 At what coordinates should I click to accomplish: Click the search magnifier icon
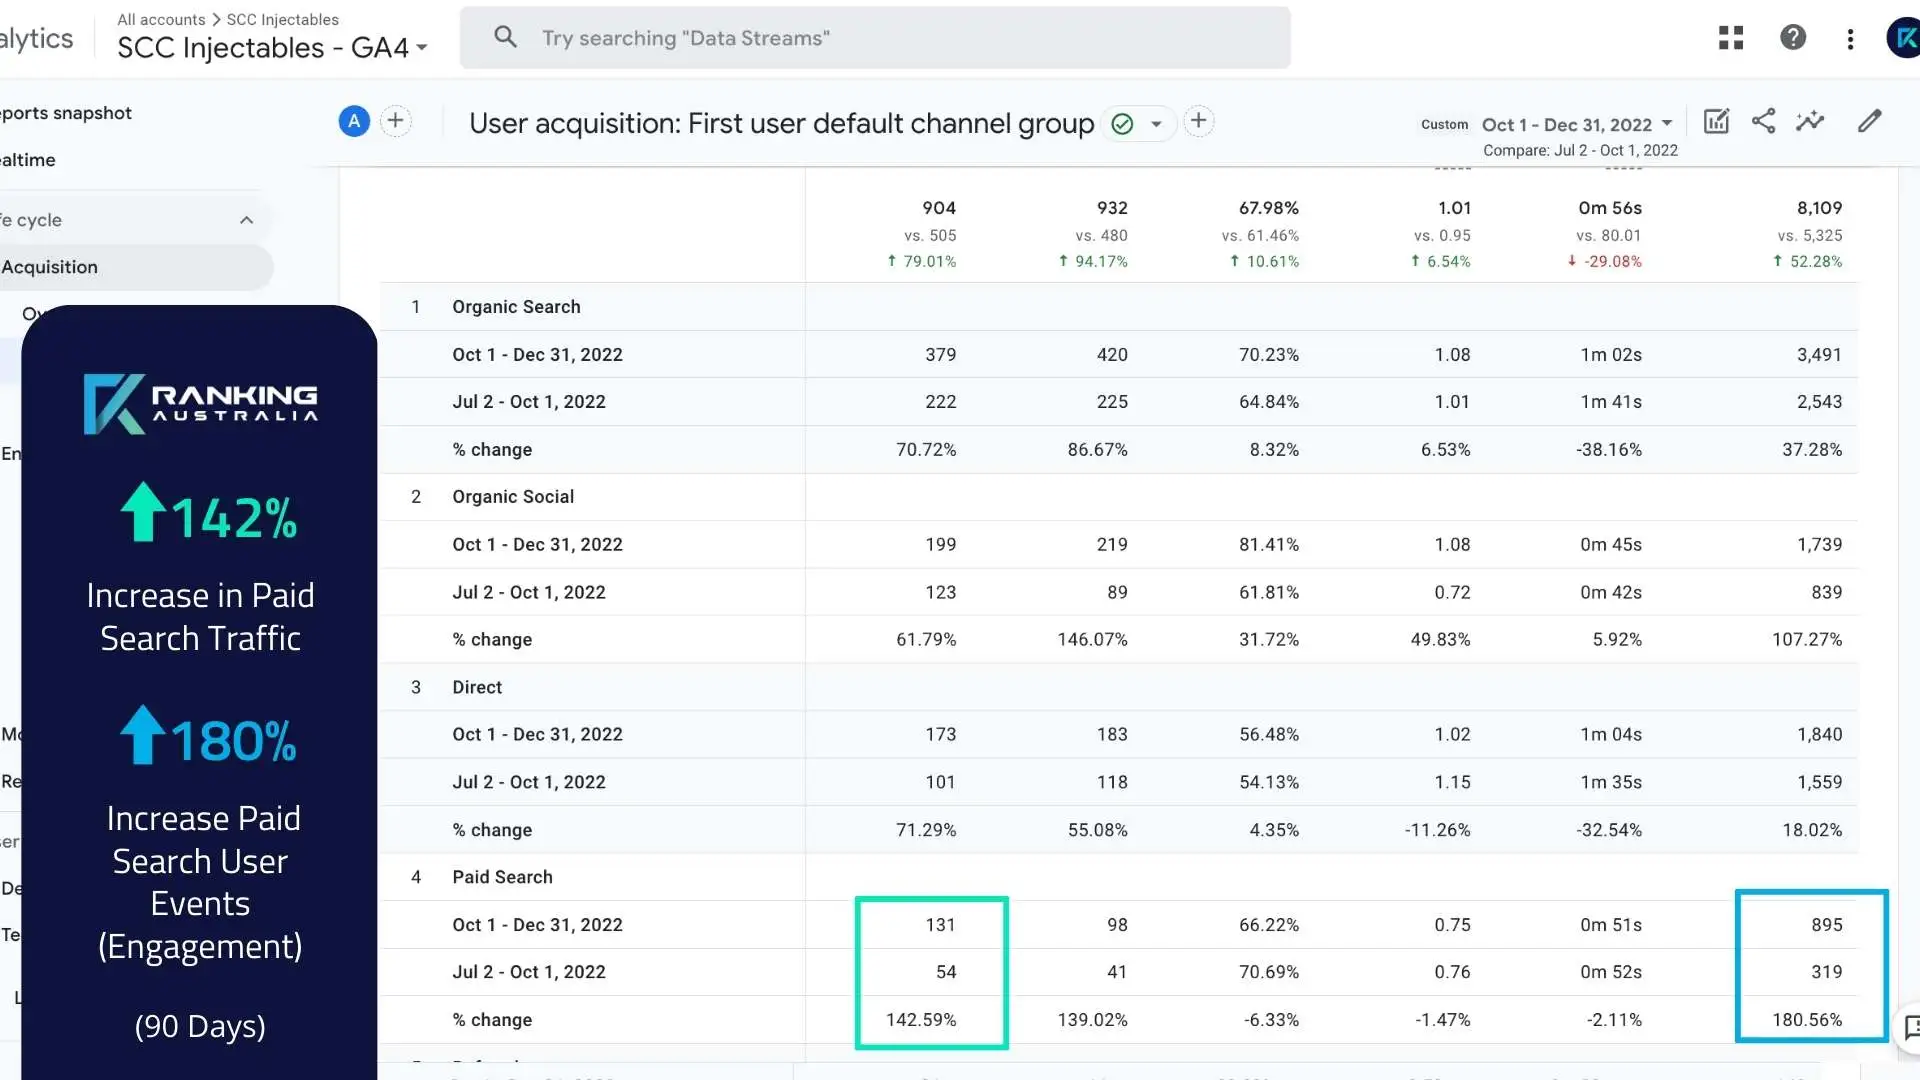pyautogui.click(x=505, y=37)
